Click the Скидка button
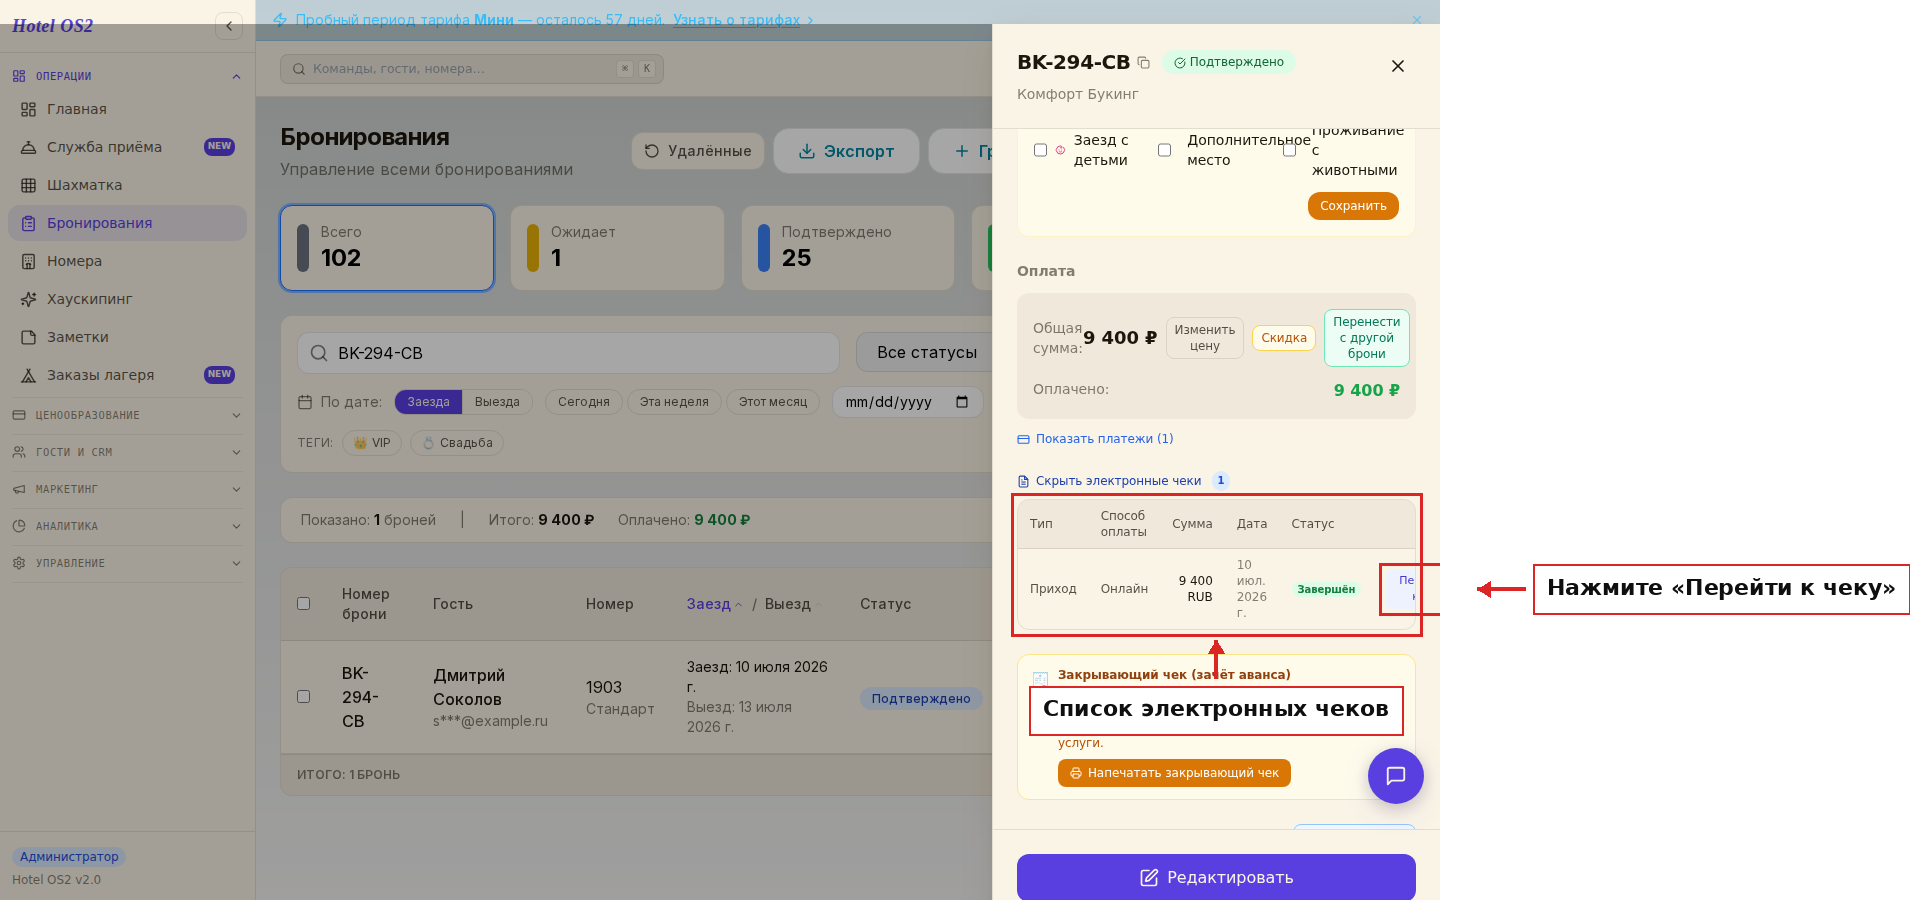The height and width of the screenshot is (900, 1910). point(1284,338)
